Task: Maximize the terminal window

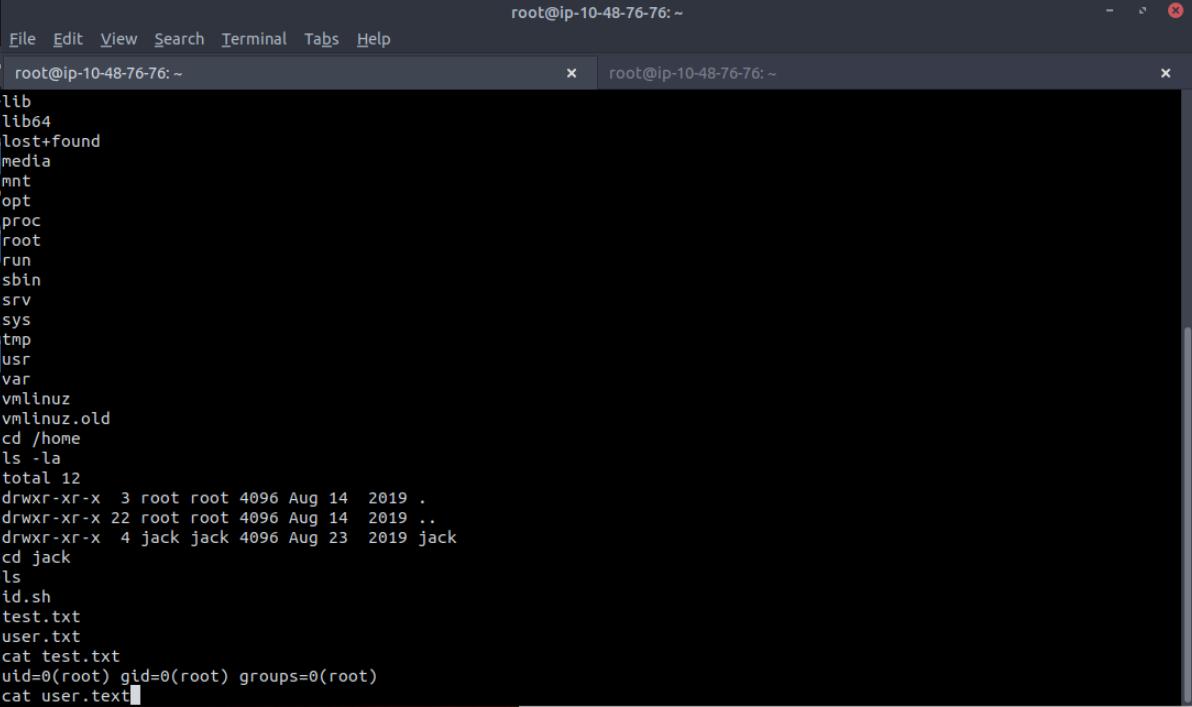Action: 1142,12
